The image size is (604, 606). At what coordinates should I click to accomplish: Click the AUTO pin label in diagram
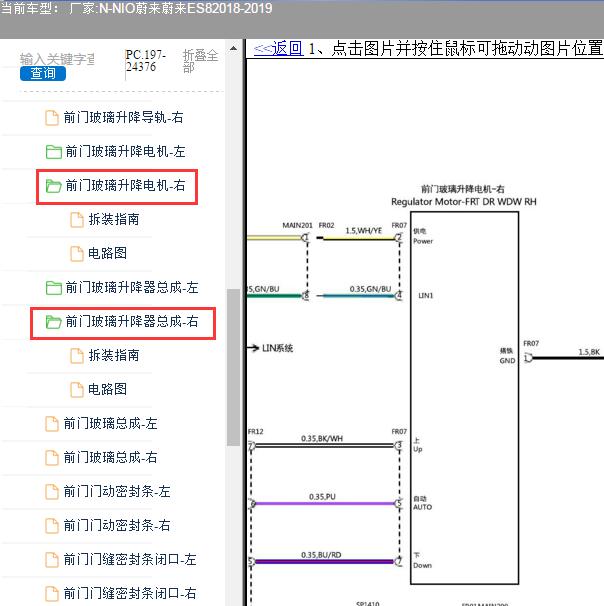[x=422, y=507]
